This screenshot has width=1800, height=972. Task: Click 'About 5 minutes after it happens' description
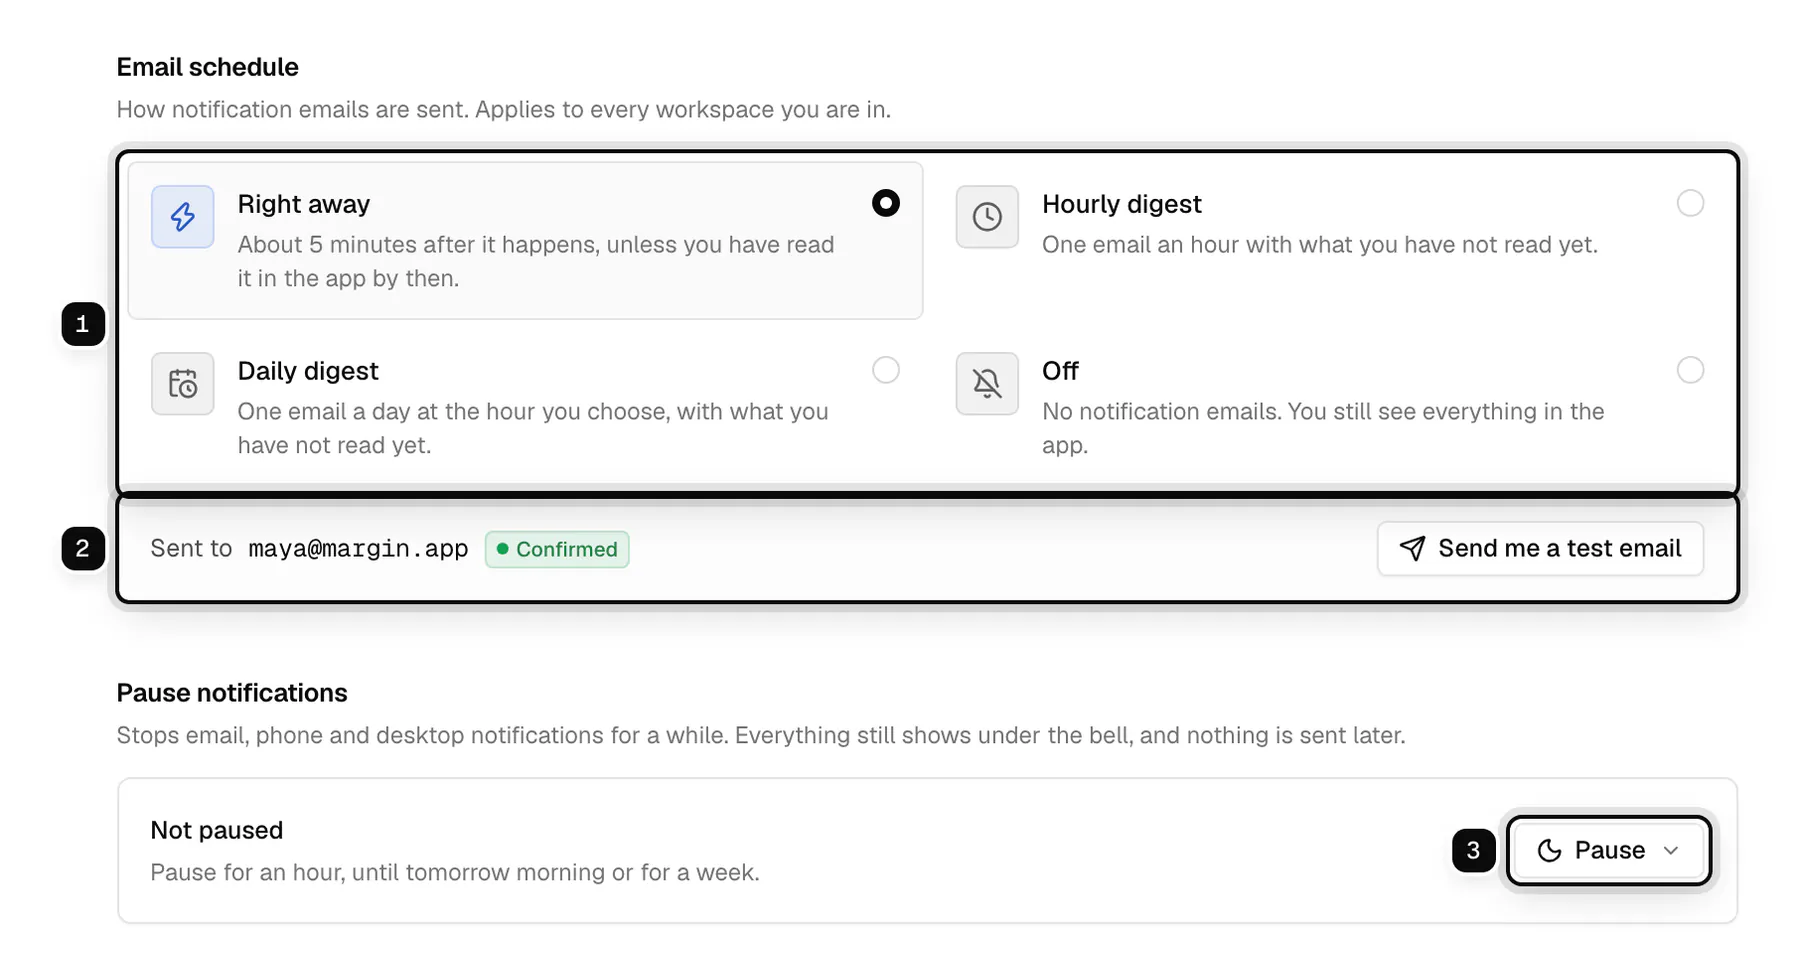(536, 262)
